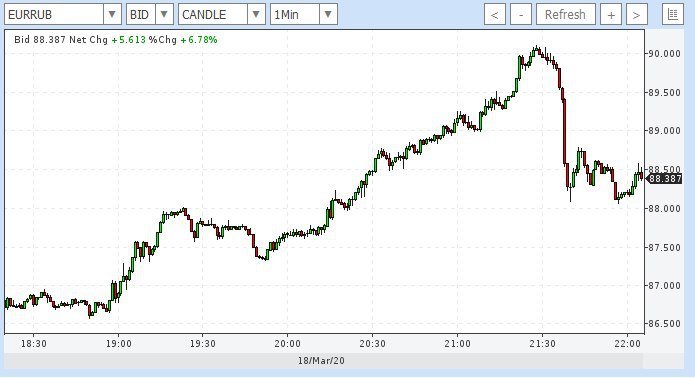Click the 19:00 time axis label
Image resolution: width=695 pixels, height=378 pixels.
coord(119,344)
